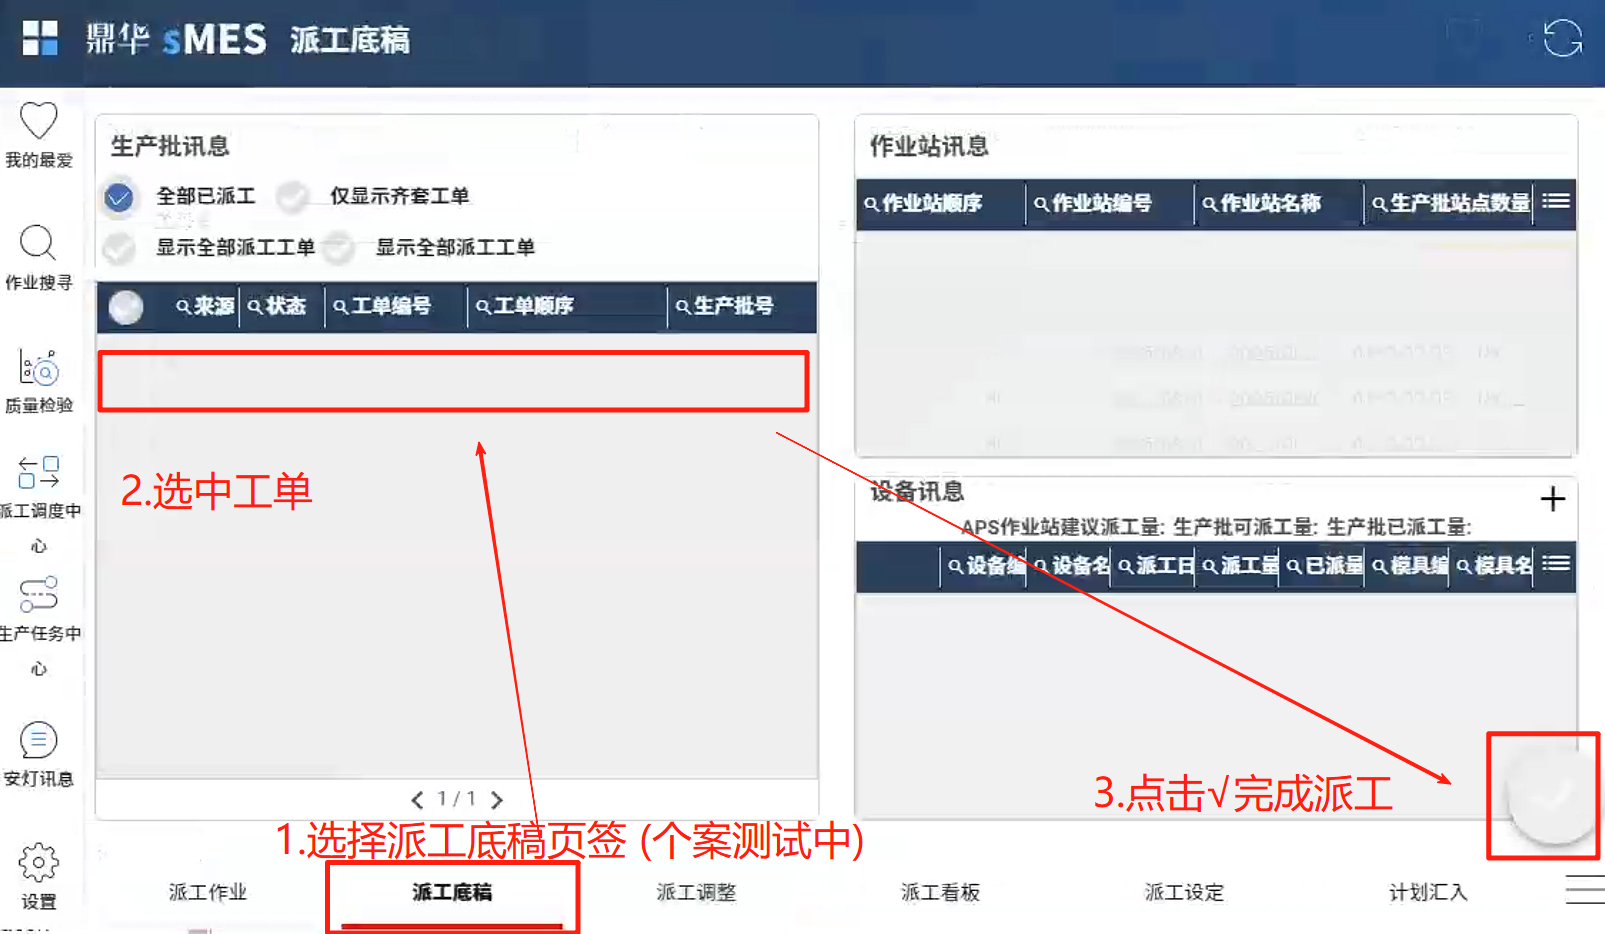Image resolution: width=1605 pixels, height=934 pixels.
Task: Sort by 工单编号 column header
Action: 392,306
